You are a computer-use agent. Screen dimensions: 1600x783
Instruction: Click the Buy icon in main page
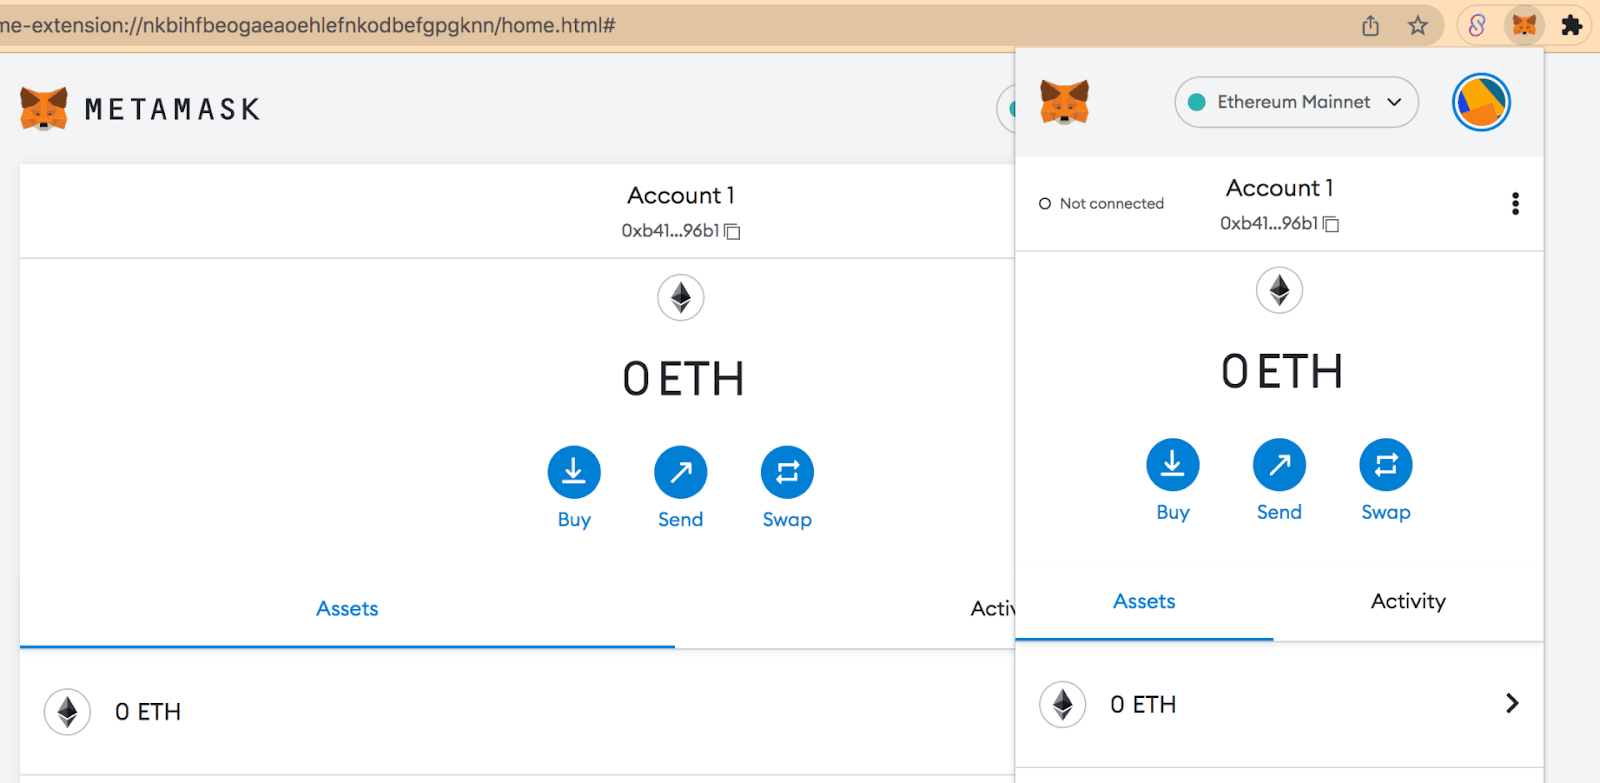(x=574, y=472)
